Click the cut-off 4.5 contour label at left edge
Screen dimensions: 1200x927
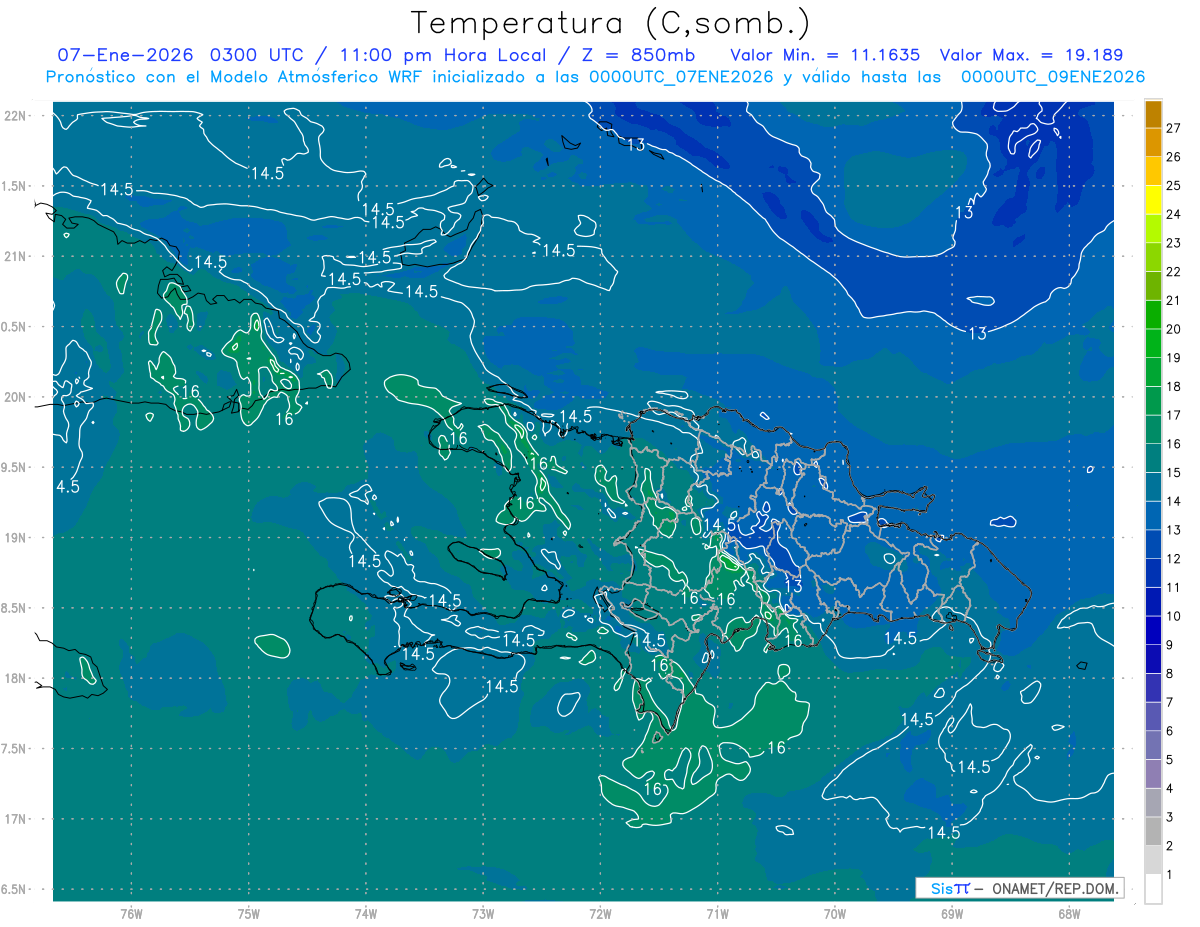[67, 486]
